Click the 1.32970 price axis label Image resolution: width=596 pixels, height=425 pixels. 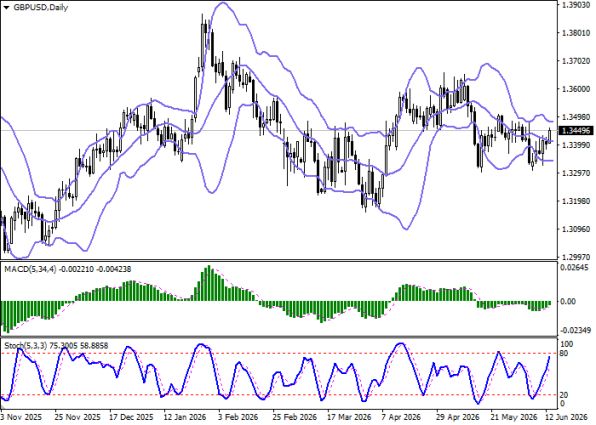click(575, 173)
